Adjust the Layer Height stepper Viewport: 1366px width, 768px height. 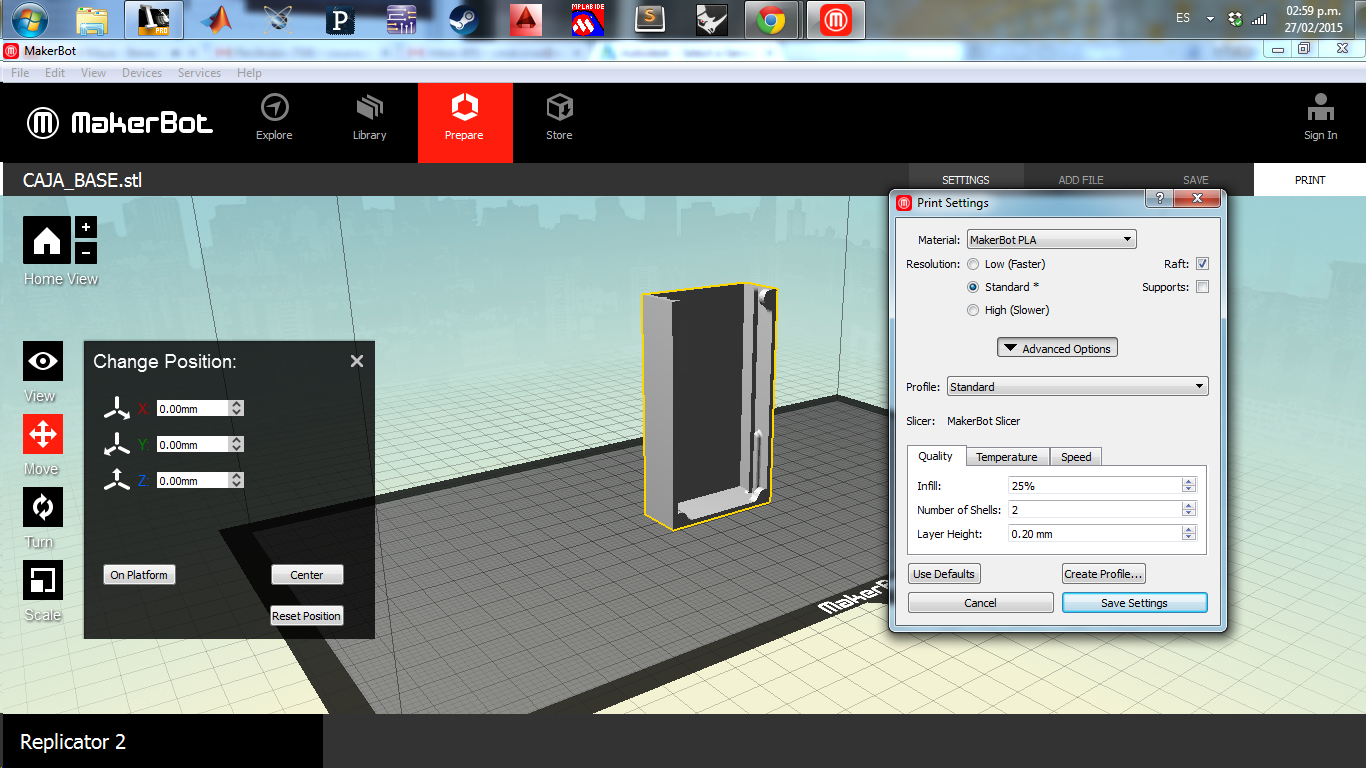click(1189, 533)
